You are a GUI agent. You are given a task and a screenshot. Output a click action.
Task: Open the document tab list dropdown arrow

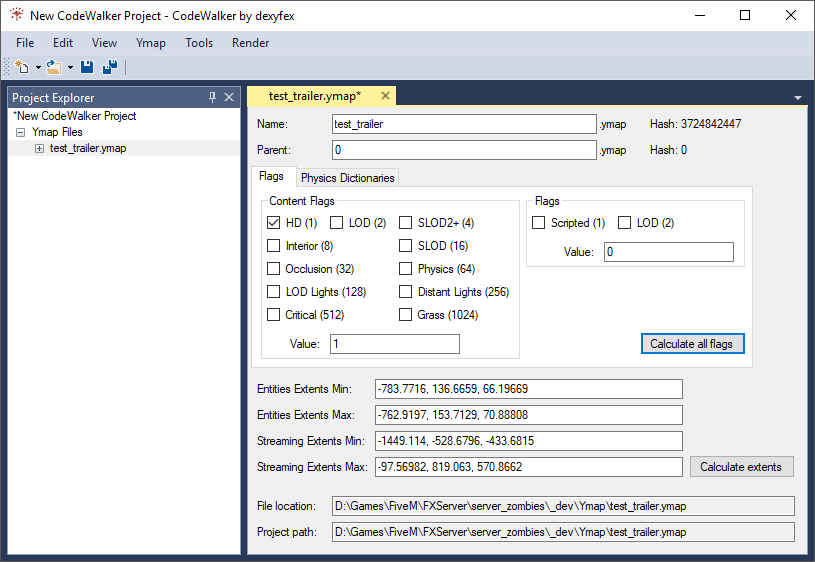[x=798, y=98]
